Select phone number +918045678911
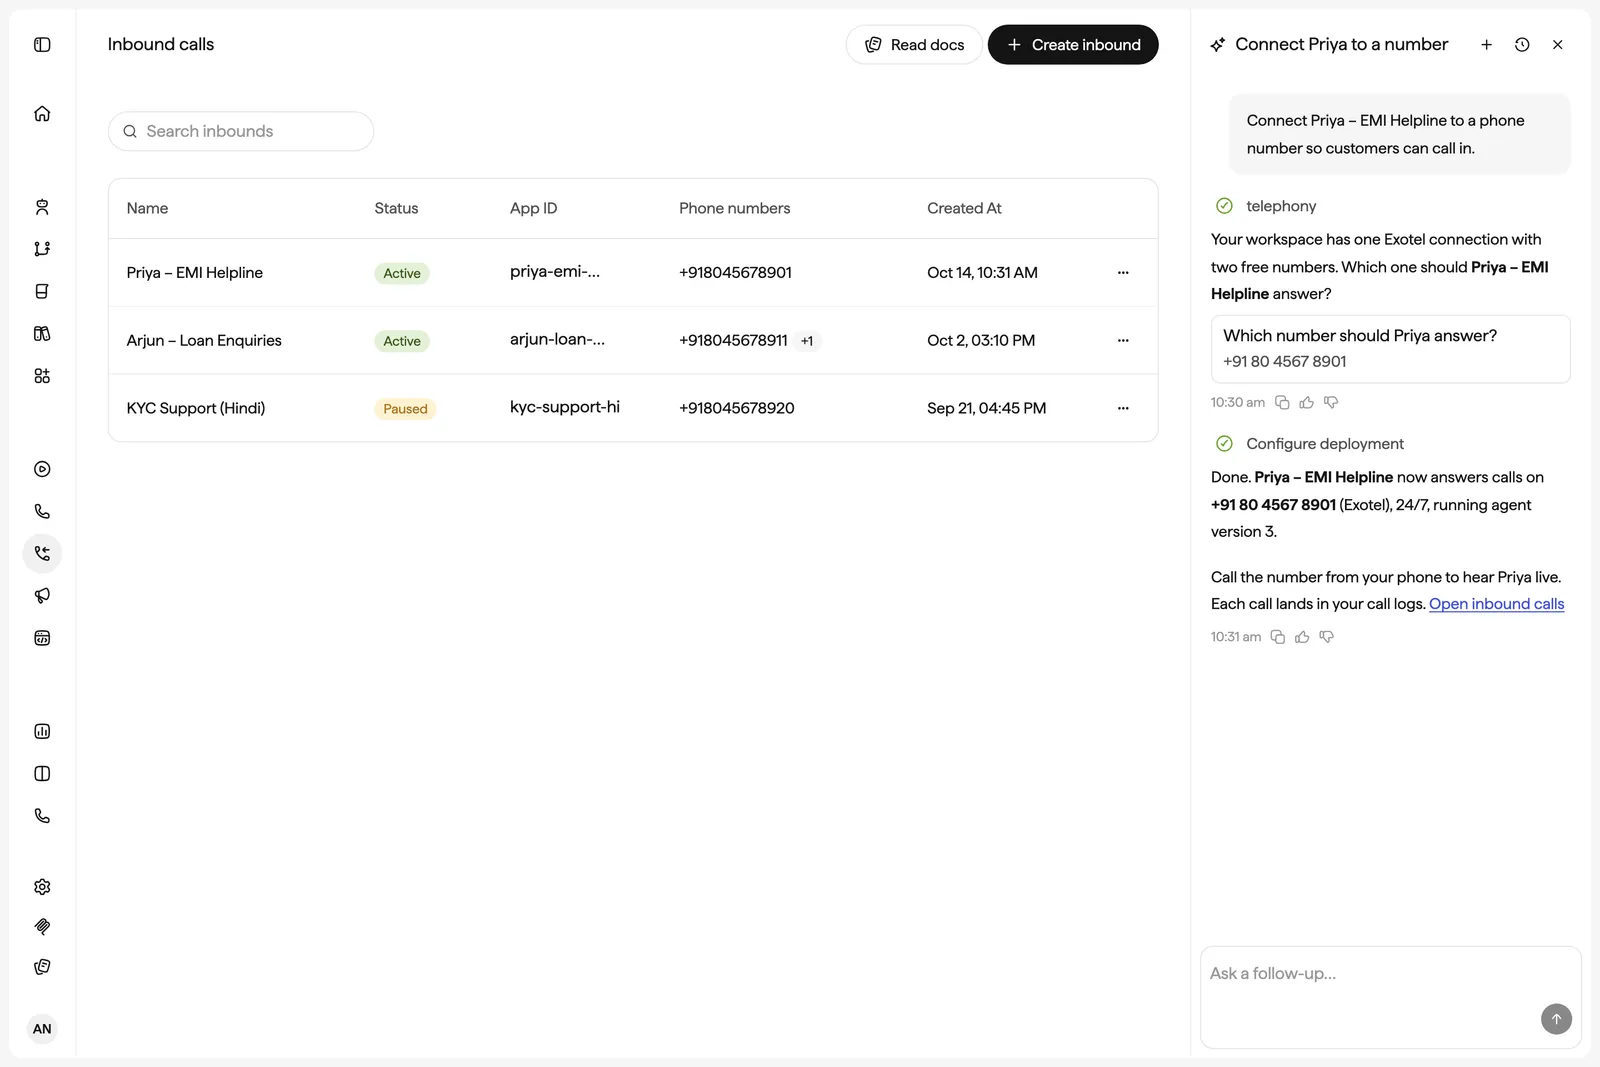Viewport: 1600px width, 1067px height. click(x=733, y=341)
